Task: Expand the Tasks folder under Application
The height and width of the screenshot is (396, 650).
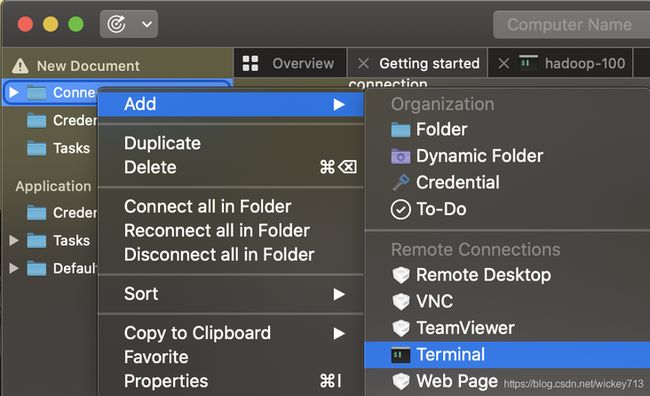Action: coord(14,241)
